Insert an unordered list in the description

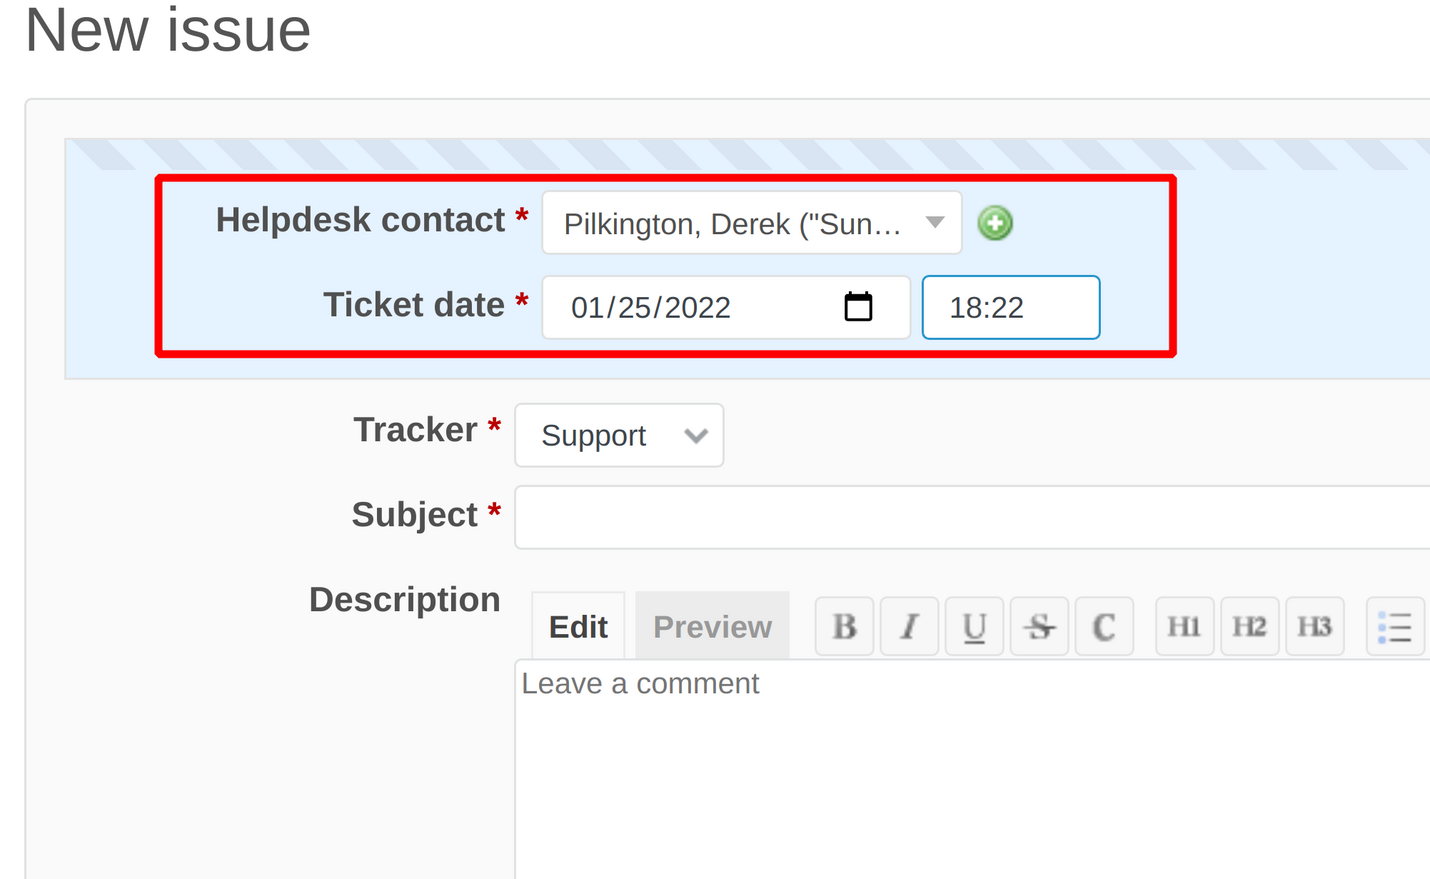[1394, 625]
